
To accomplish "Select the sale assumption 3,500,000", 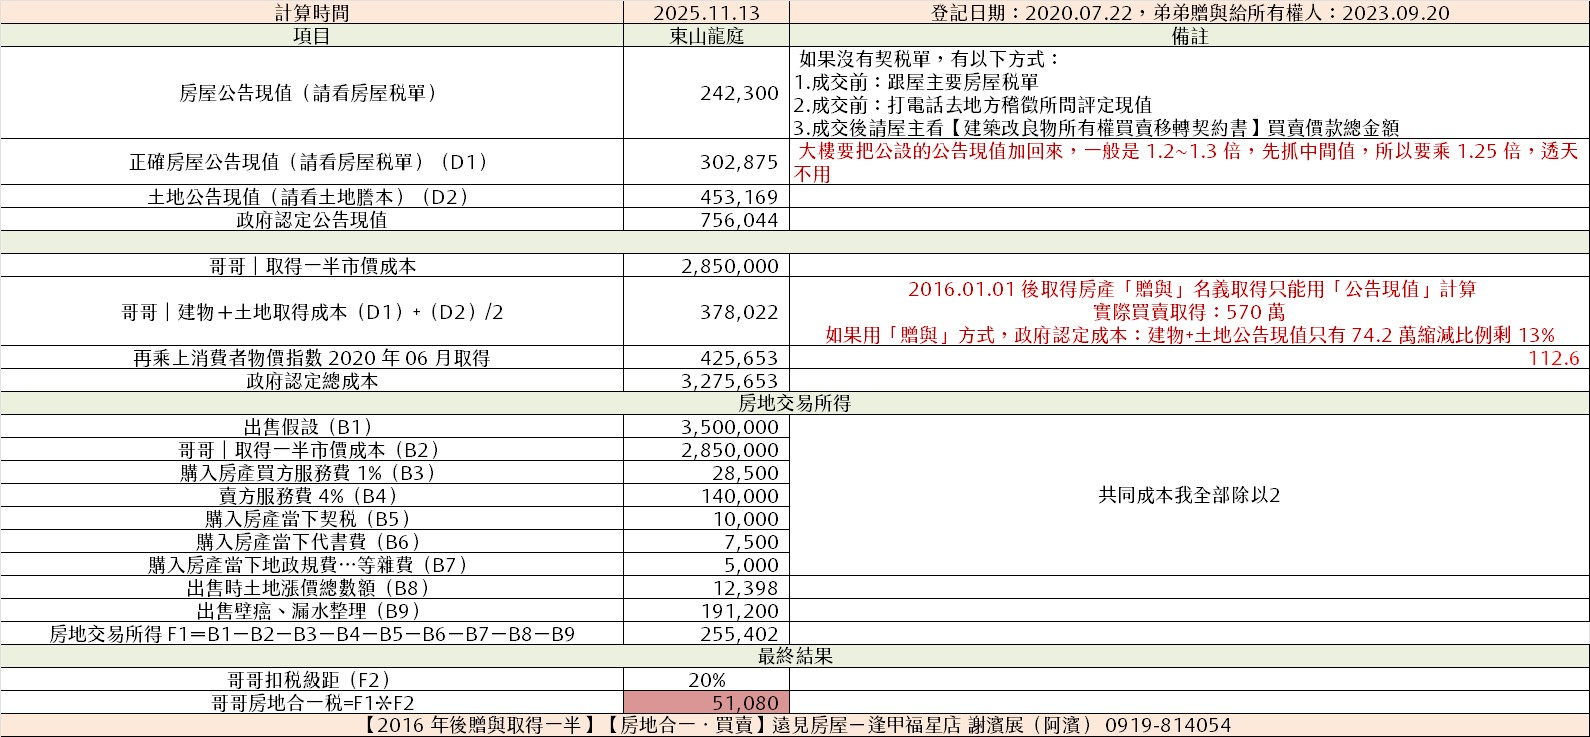I will point(729,427).
